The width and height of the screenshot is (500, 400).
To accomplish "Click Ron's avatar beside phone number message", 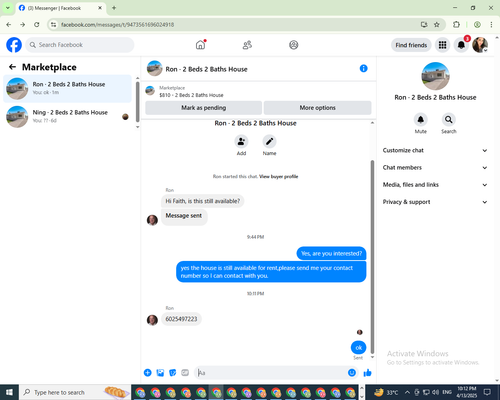I will (152, 320).
